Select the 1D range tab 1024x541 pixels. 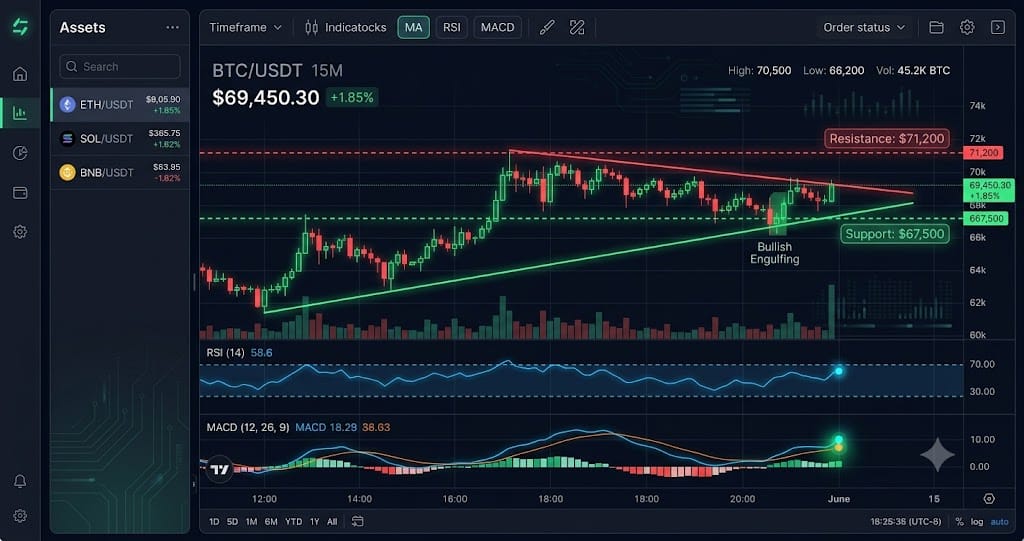tap(214, 521)
